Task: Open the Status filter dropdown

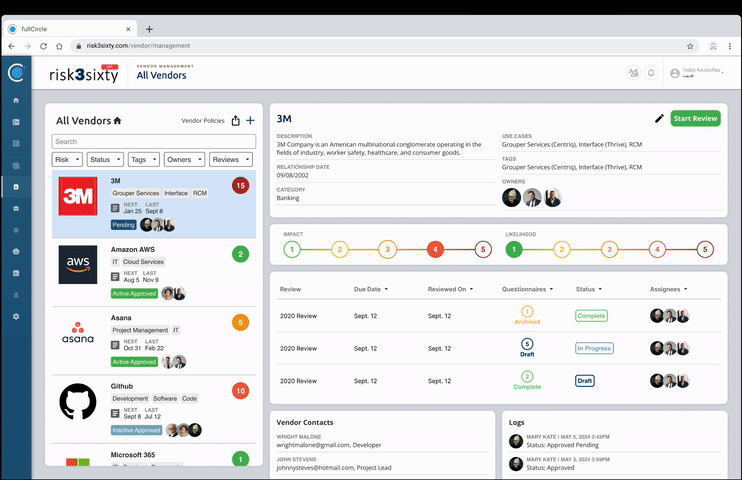Action: coord(105,160)
